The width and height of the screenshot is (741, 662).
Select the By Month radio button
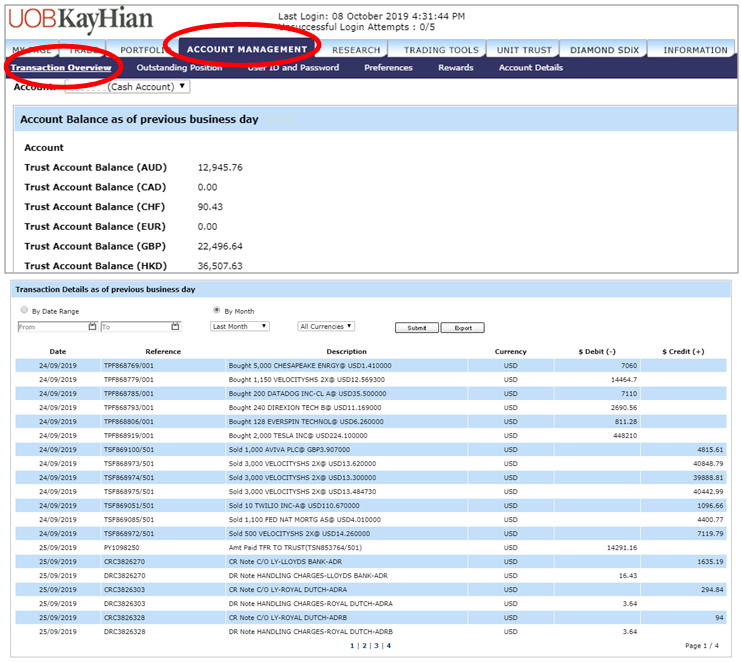tap(216, 310)
